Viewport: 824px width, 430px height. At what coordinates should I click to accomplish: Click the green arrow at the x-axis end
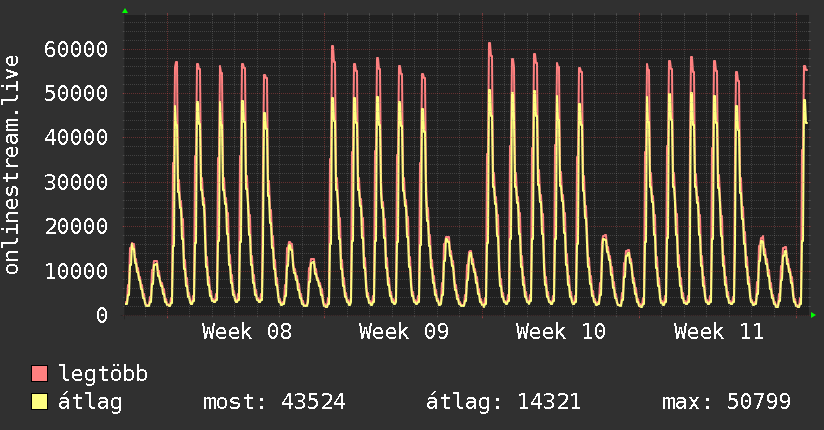click(813, 315)
